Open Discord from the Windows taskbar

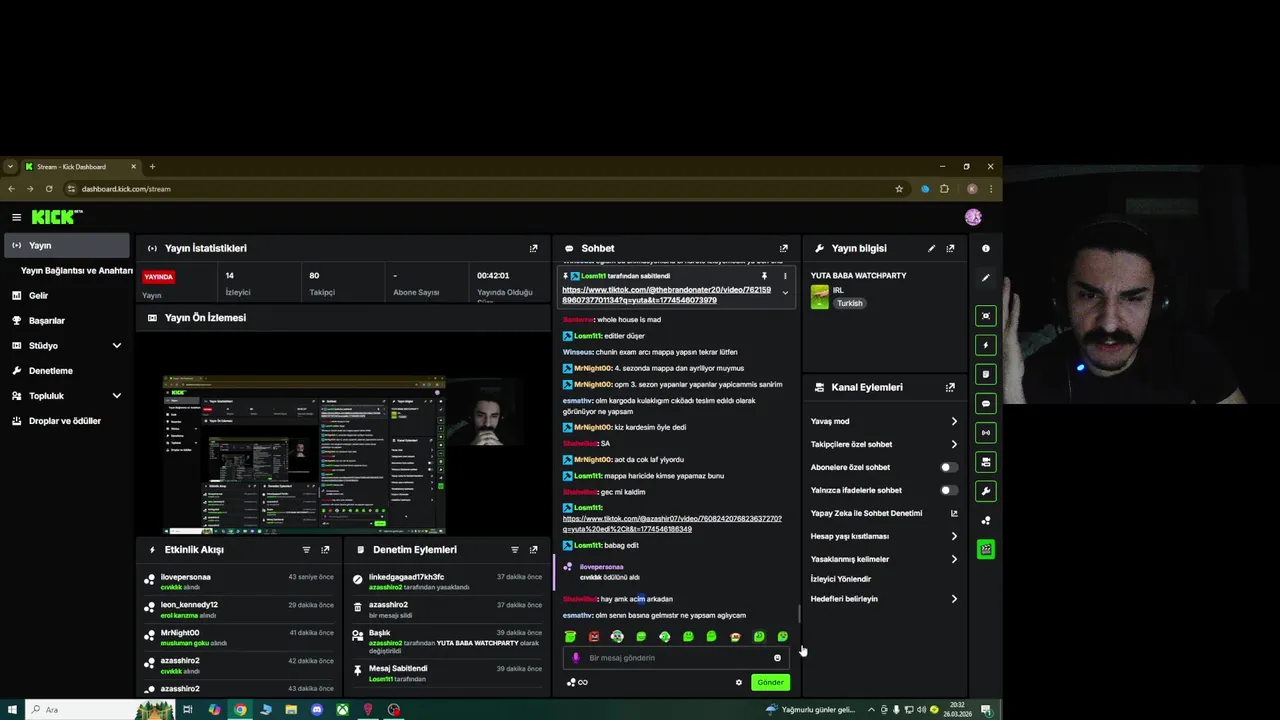[x=317, y=710]
